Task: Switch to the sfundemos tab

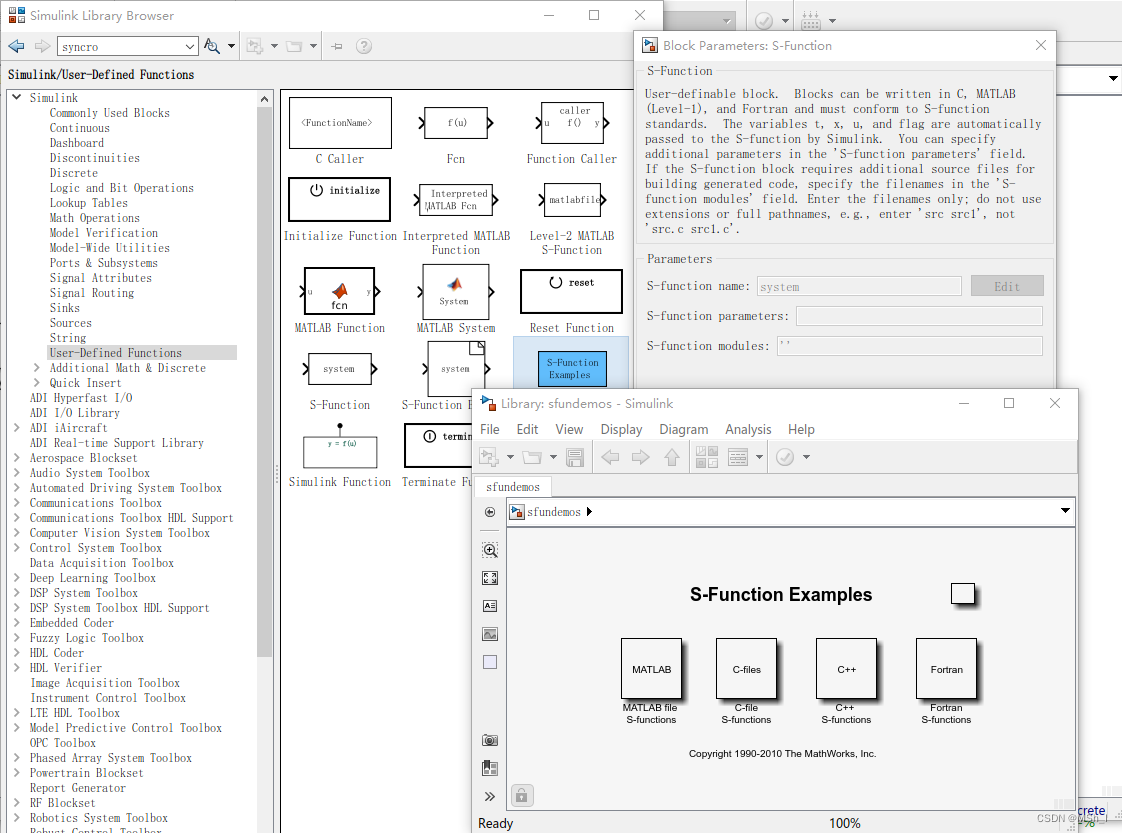Action: click(x=513, y=487)
